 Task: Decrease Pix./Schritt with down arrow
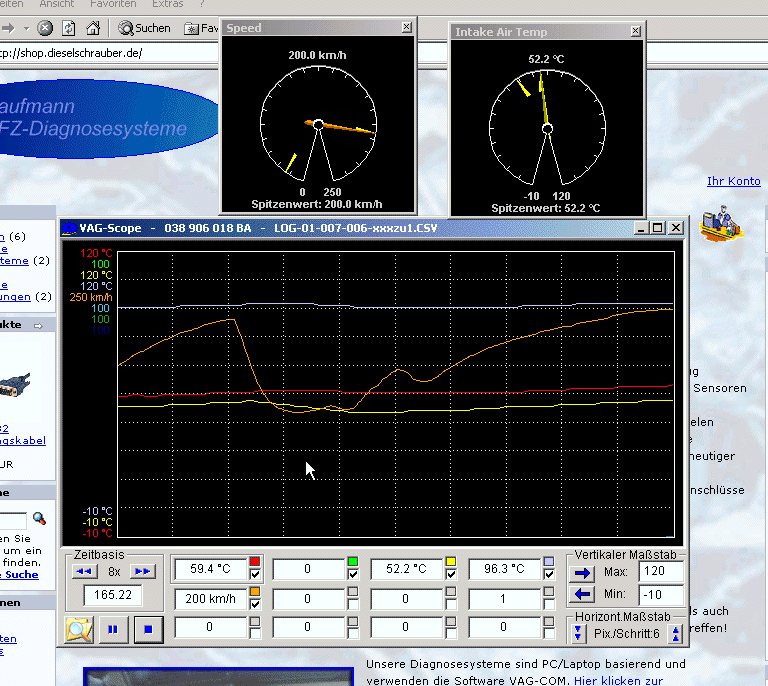578,633
